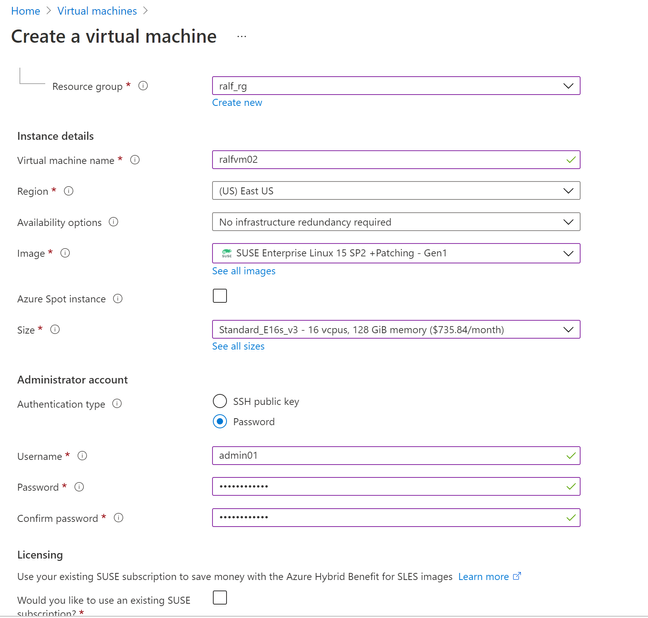Click external link icon after Learn more

coord(517,576)
